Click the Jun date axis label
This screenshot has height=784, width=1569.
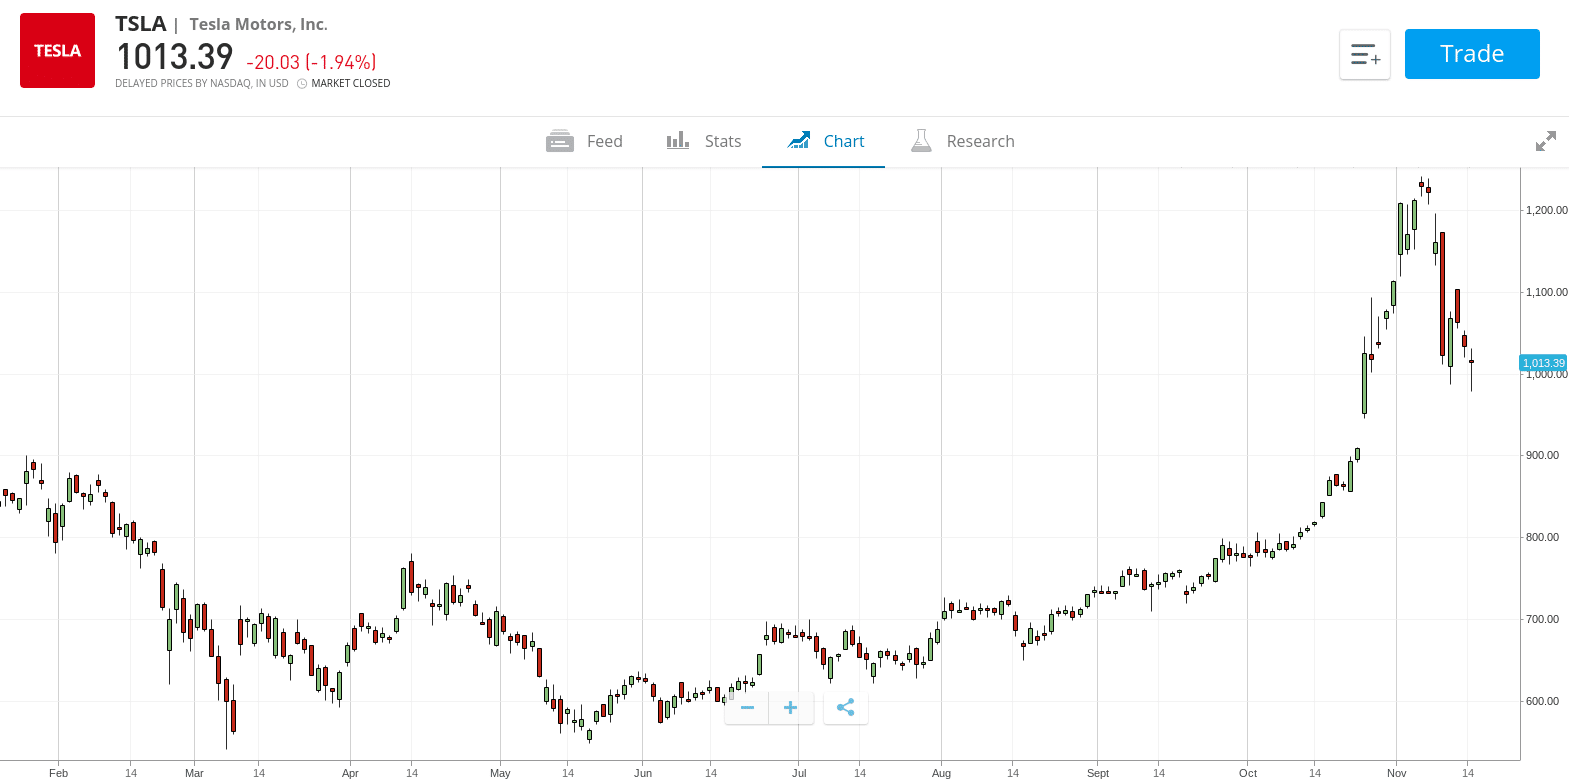click(643, 773)
